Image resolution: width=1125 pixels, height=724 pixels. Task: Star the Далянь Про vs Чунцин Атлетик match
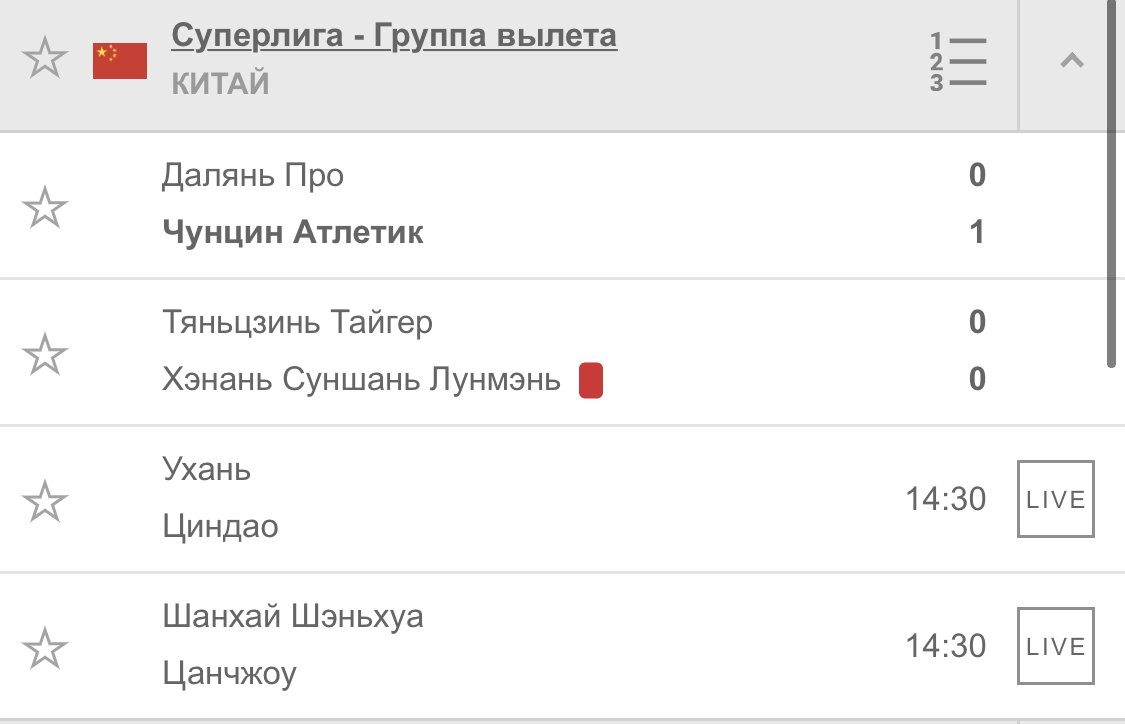[44, 208]
